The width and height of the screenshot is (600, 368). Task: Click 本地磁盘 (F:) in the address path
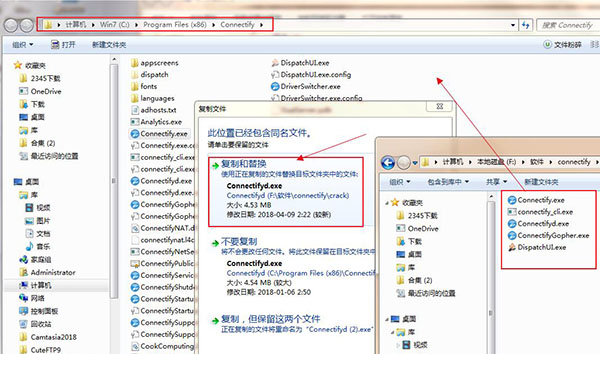(x=496, y=162)
